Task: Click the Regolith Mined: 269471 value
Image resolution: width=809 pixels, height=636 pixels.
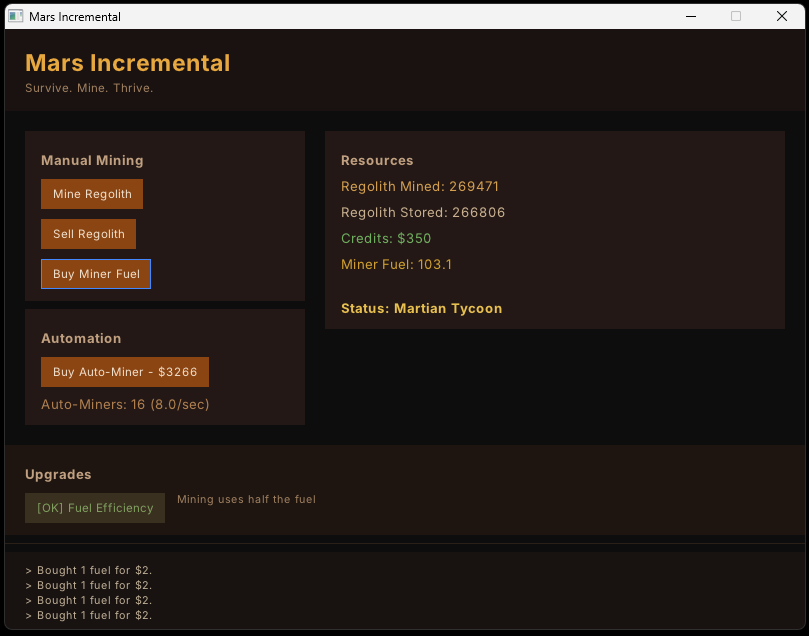Action: point(420,187)
